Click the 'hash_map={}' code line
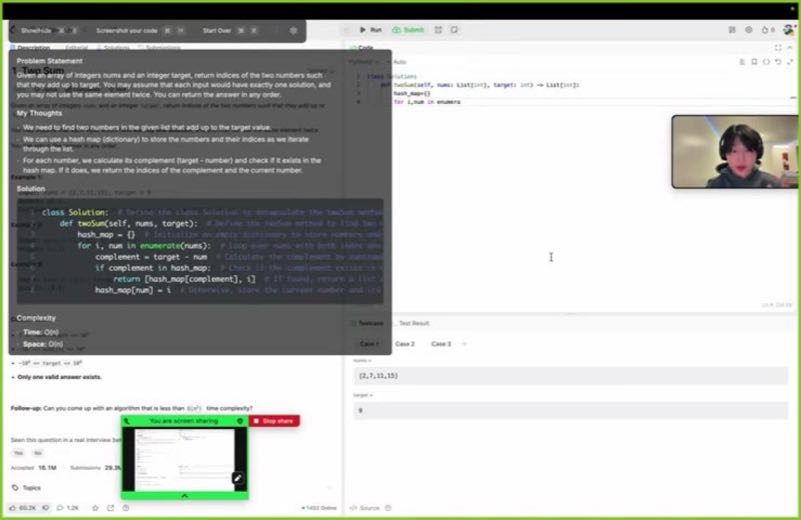The height and width of the screenshot is (520, 801). (412, 93)
